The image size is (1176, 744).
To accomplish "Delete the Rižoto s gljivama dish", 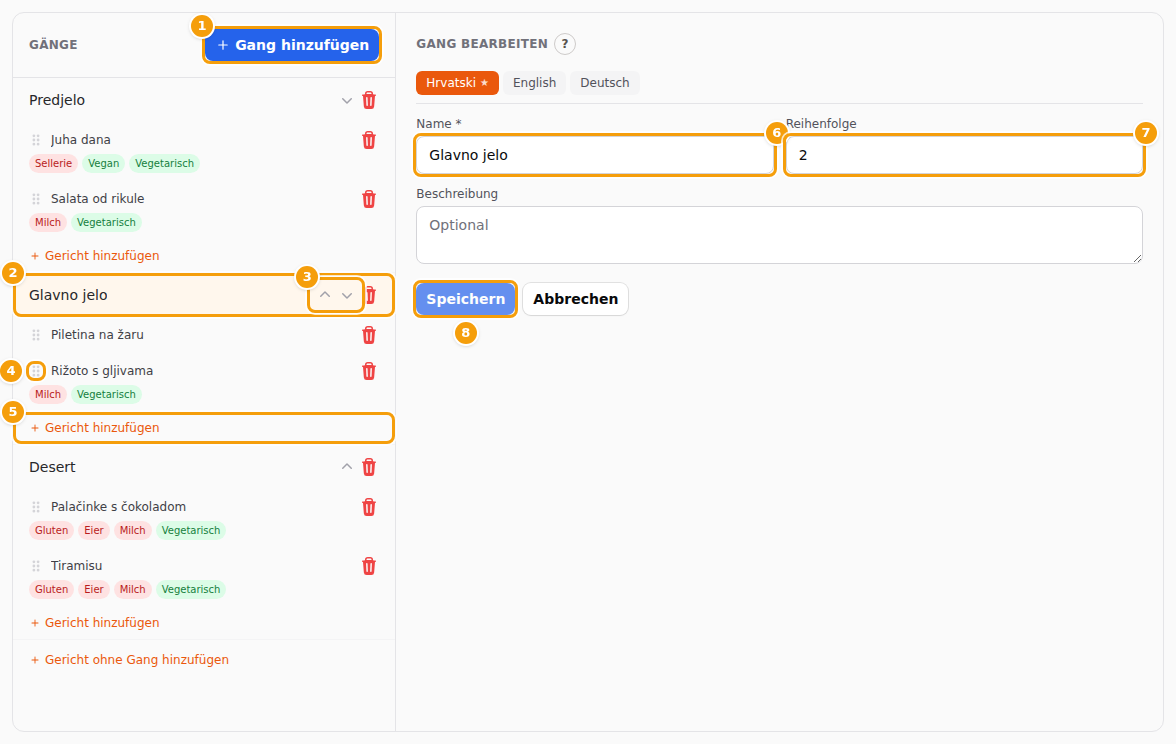I will [369, 371].
